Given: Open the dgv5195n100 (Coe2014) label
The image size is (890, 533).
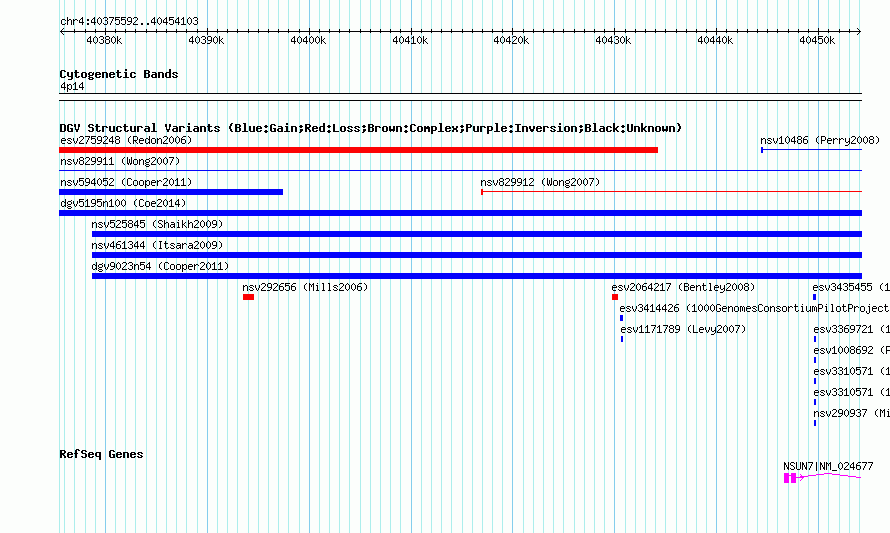Looking at the screenshot, I should tap(123, 203).
